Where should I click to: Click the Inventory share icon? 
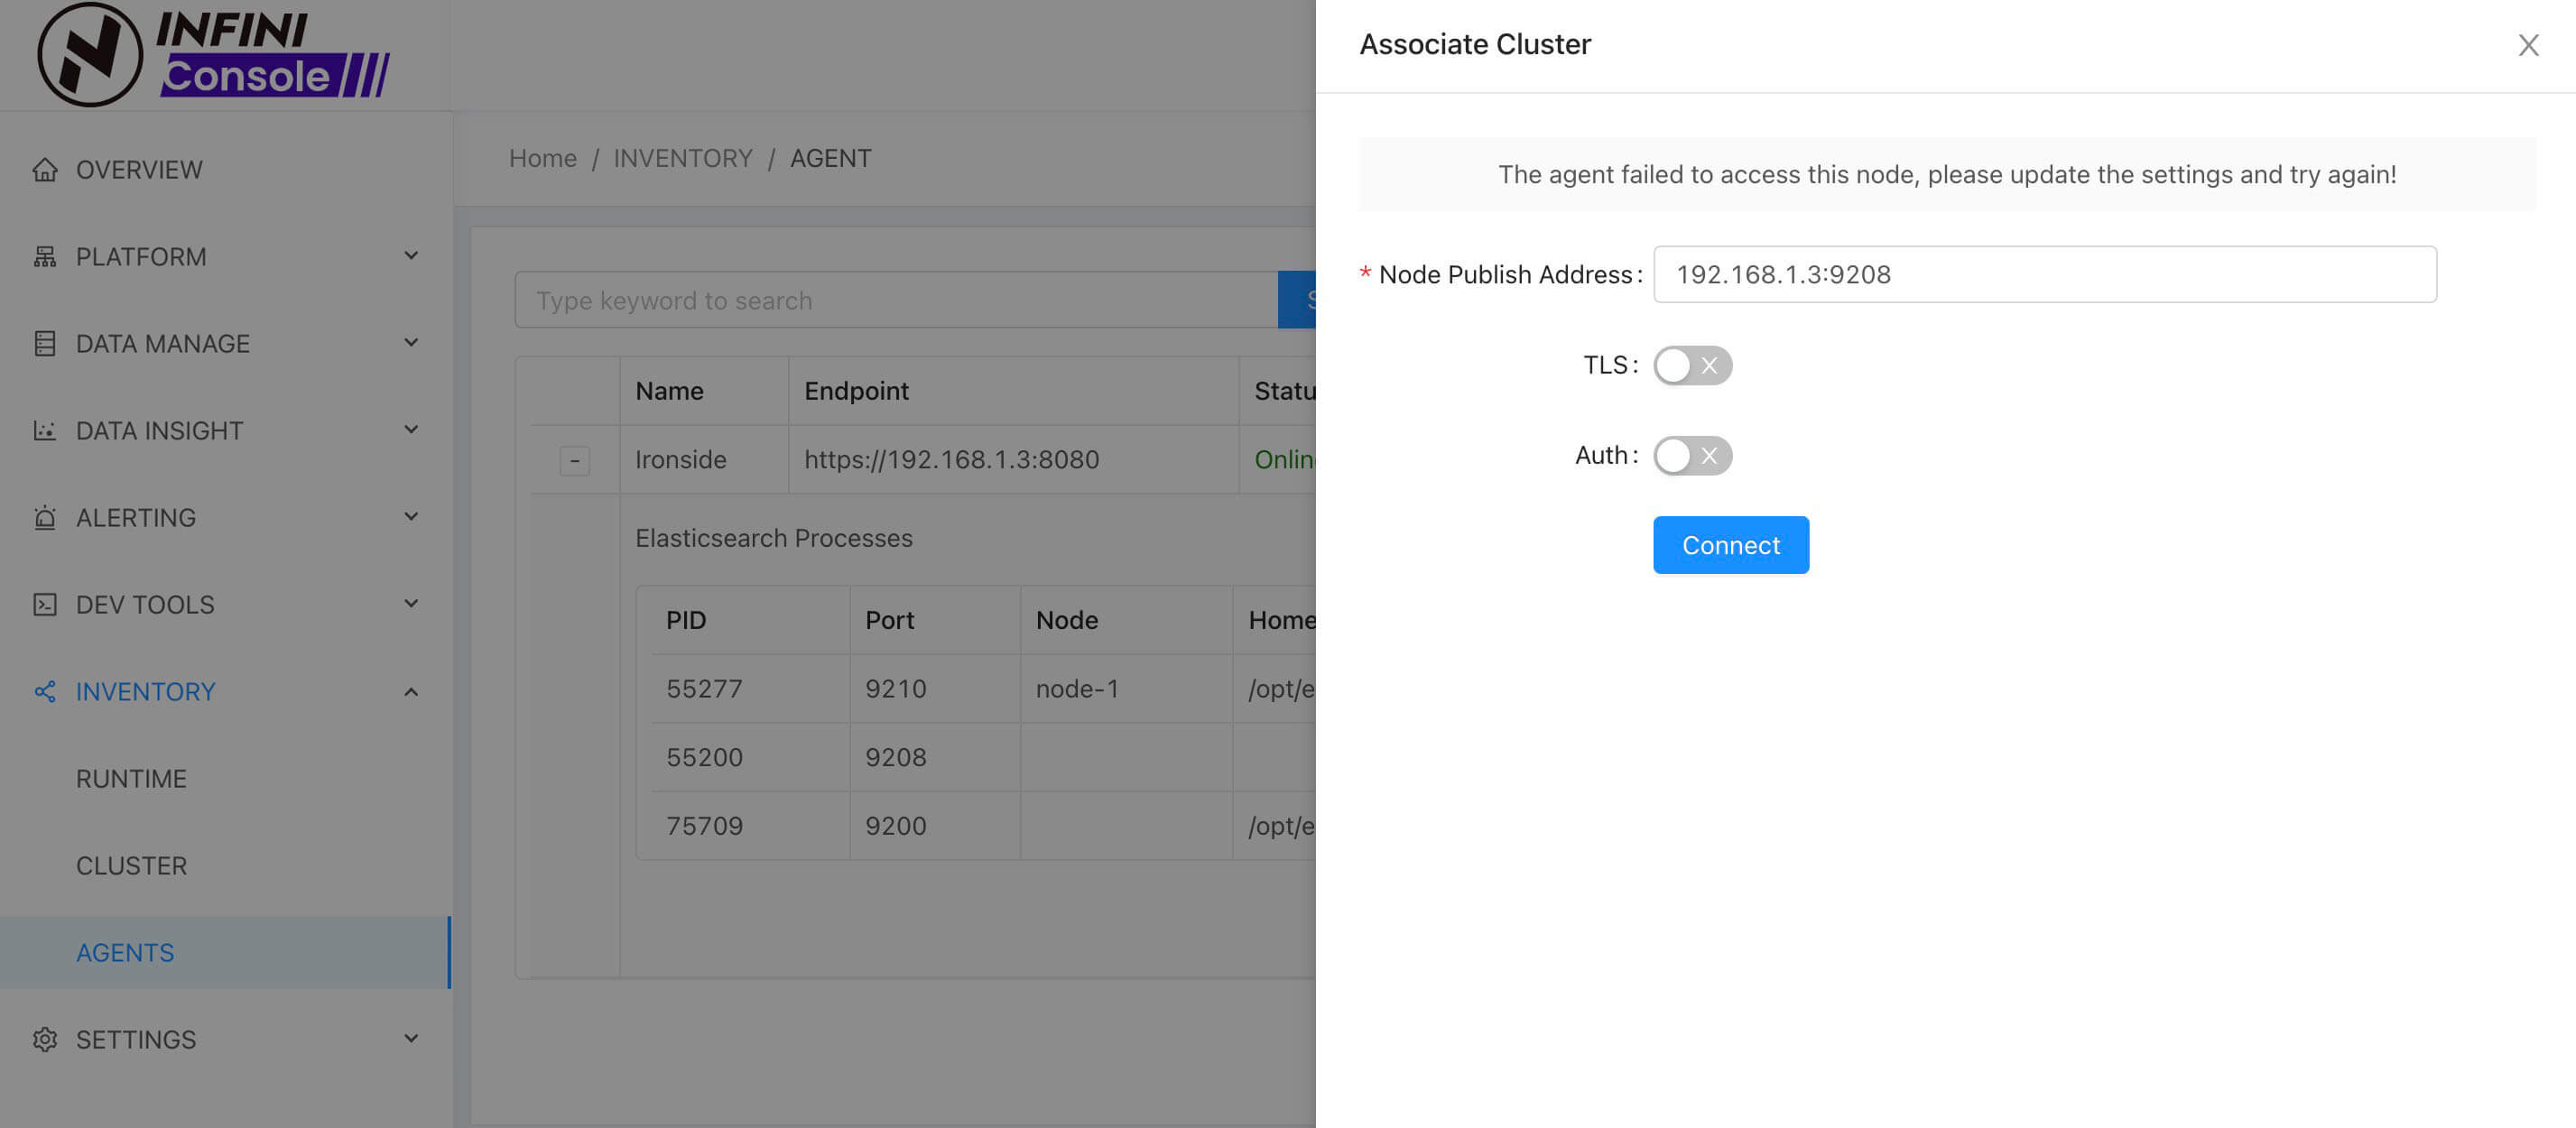pyautogui.click(x=44, y=692)
